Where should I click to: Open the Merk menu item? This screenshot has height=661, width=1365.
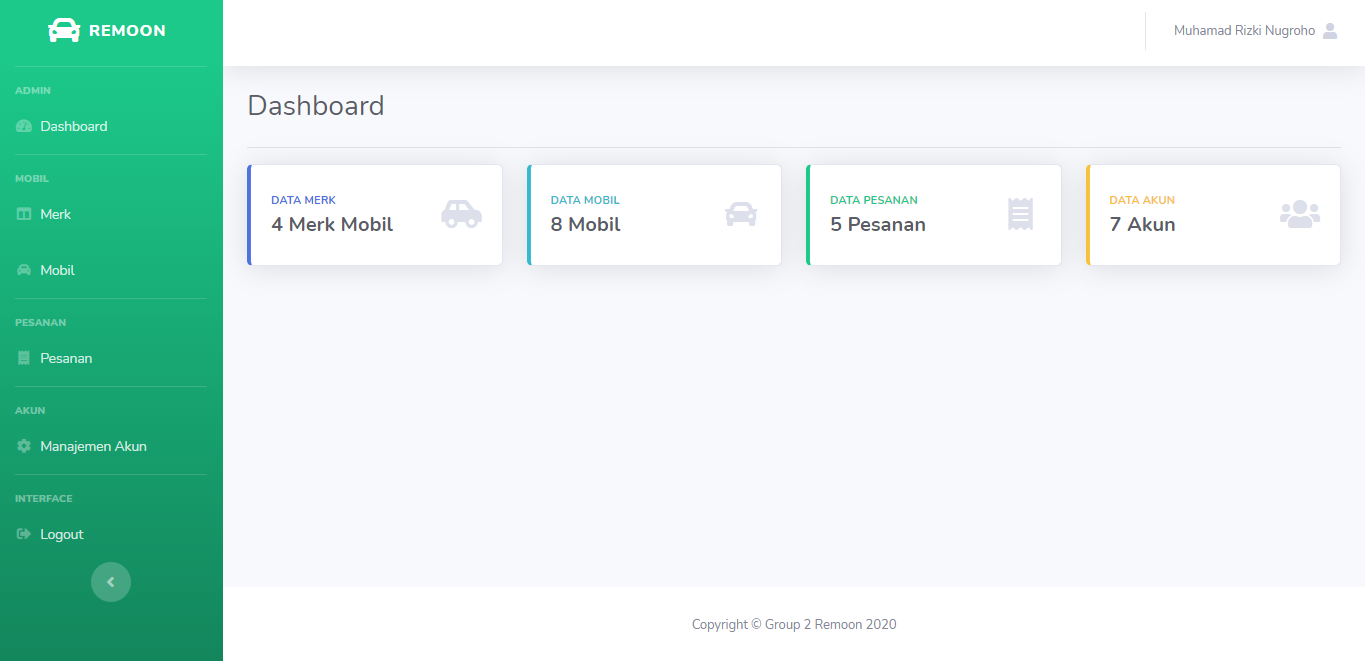coord(56,215)
